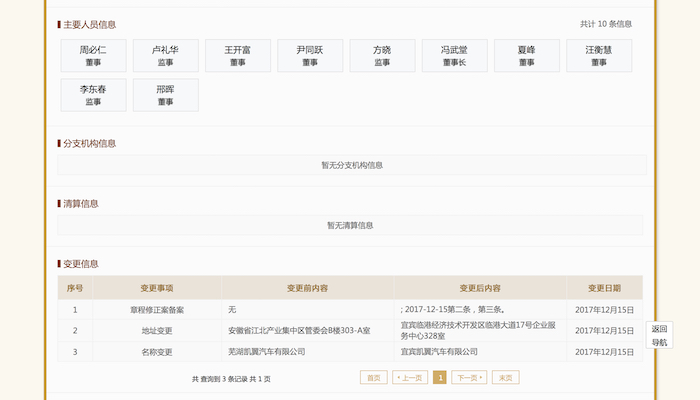The height and width of the screenshot is (400, 700).
Task: Go to first page with 首页 button
Action: tap(374, 378)
